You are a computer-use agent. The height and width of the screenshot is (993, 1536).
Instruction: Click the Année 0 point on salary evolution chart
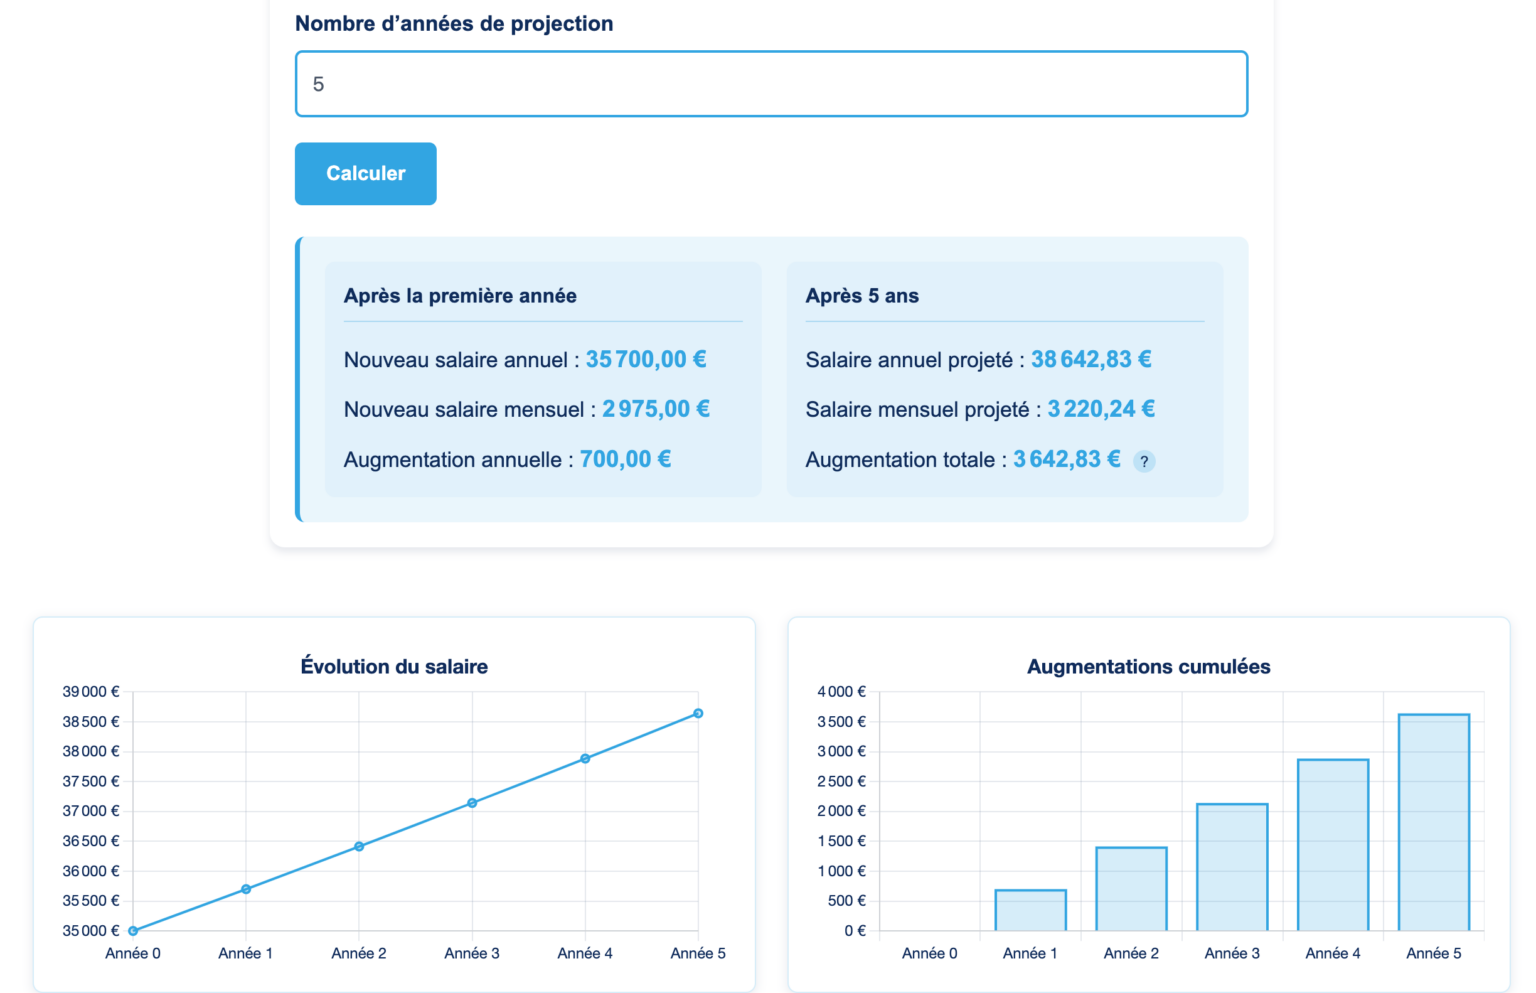point(132,930)
